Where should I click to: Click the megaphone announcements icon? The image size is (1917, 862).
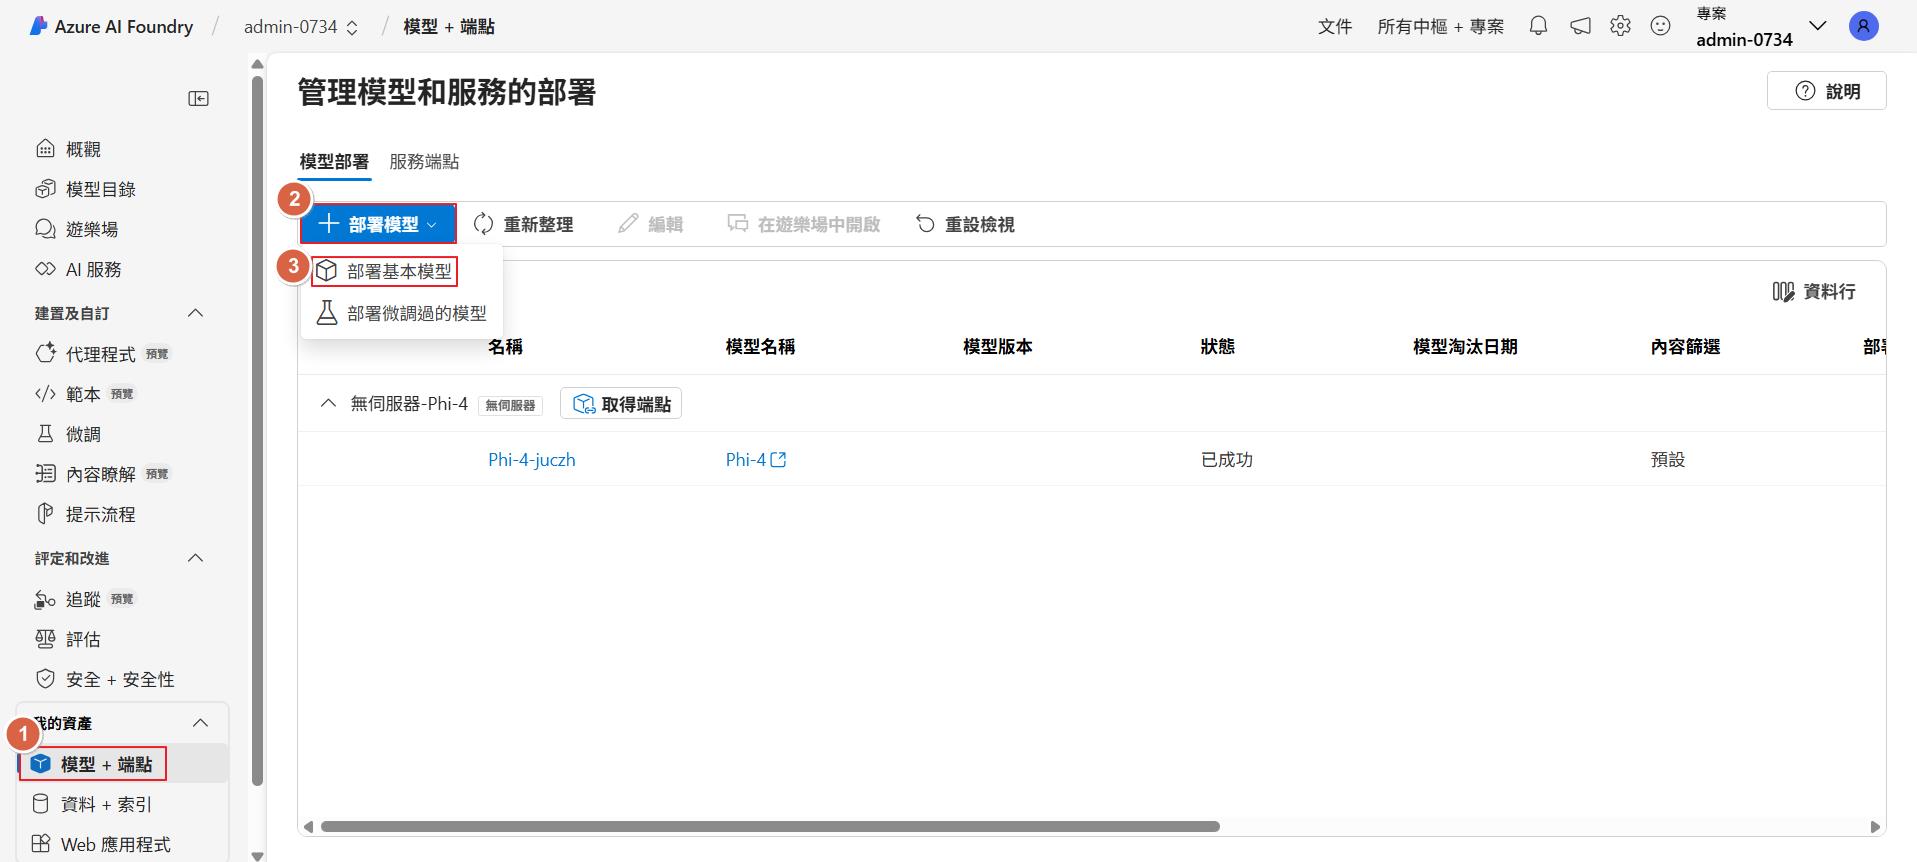point(1580,27)
